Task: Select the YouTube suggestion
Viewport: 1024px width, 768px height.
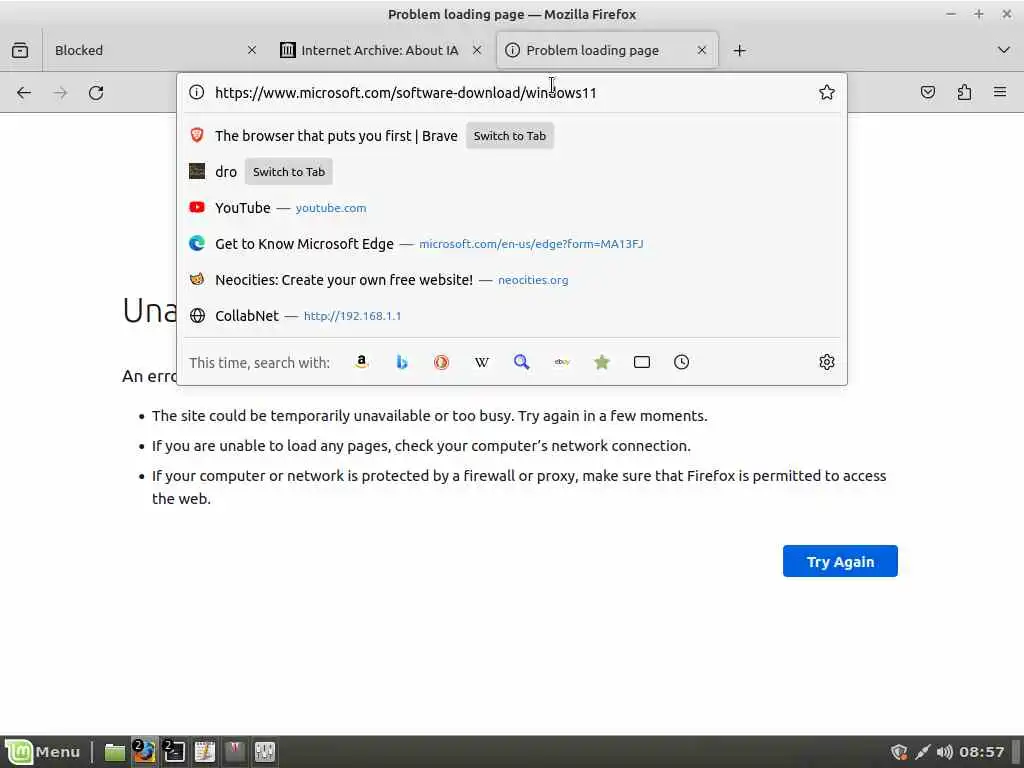Action: coord(512,208)
